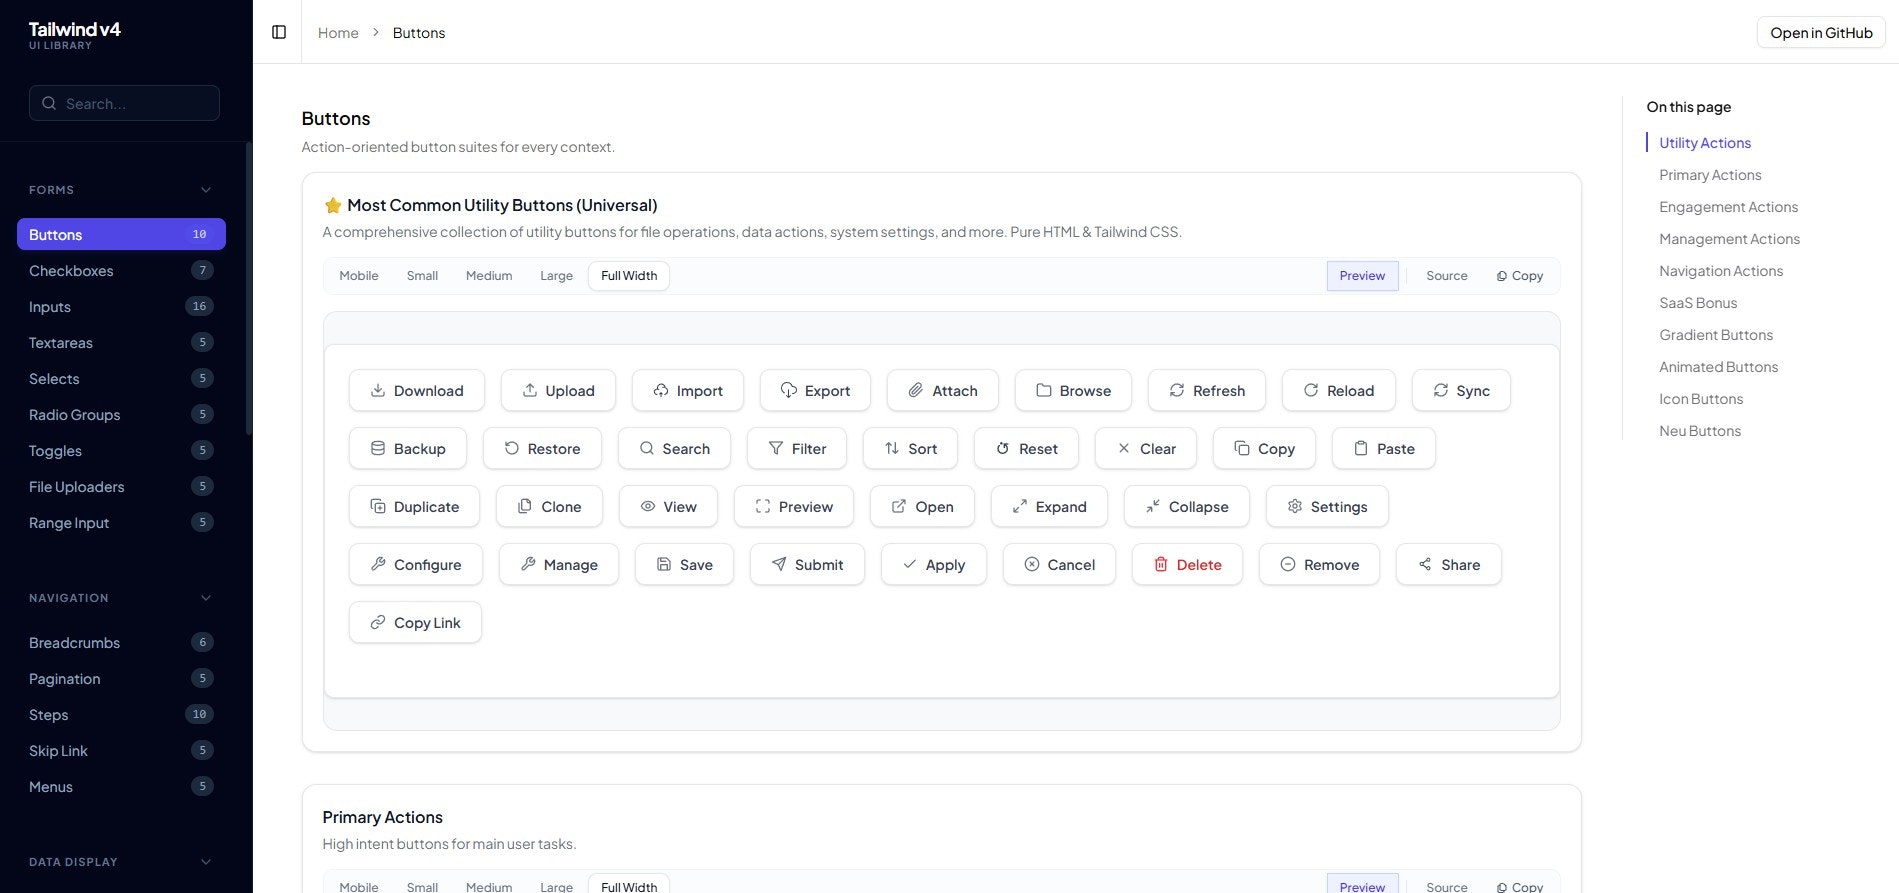Image resolution: width=1899 pixels, height=893 pixels.
Task: Click the Submit button
Action: (807, 564)
